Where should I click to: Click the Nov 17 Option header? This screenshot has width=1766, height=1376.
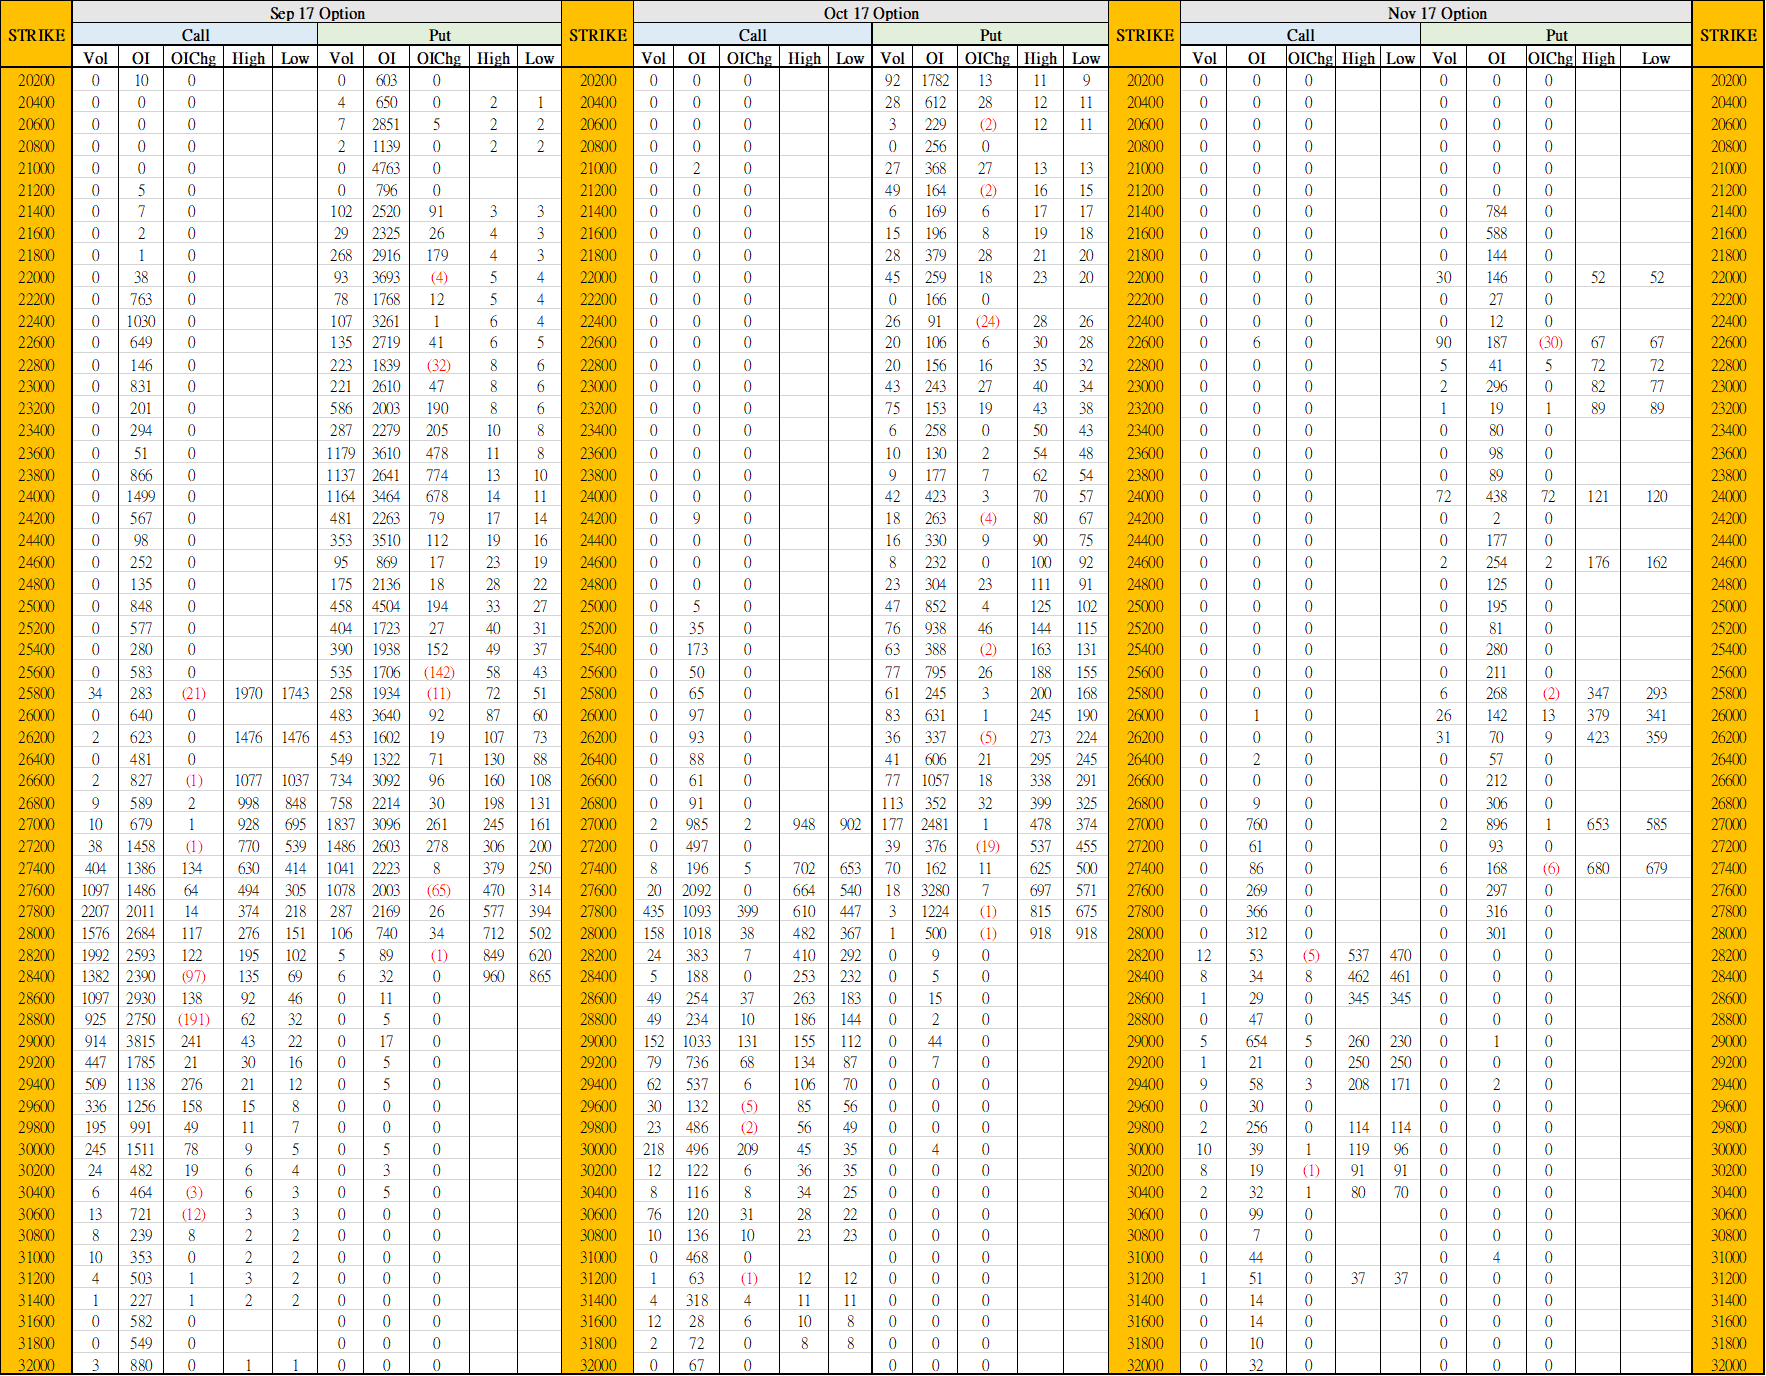tap(1436, 13)
